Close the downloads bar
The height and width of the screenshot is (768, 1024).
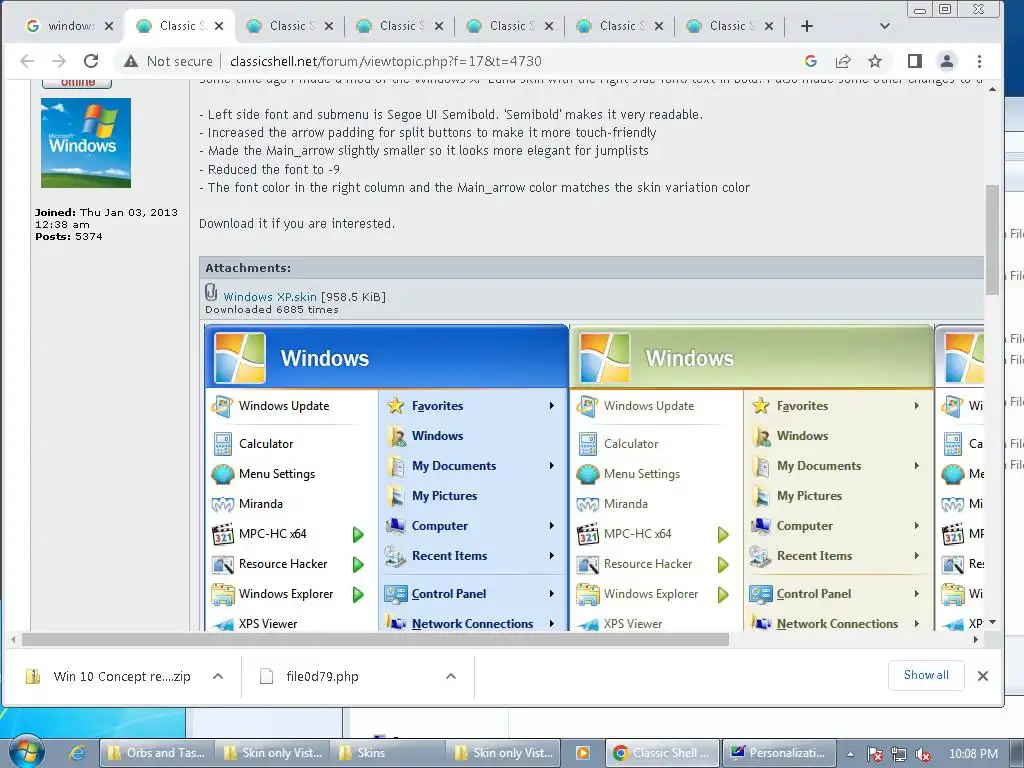pyautogui.click(x=983, y=676)
